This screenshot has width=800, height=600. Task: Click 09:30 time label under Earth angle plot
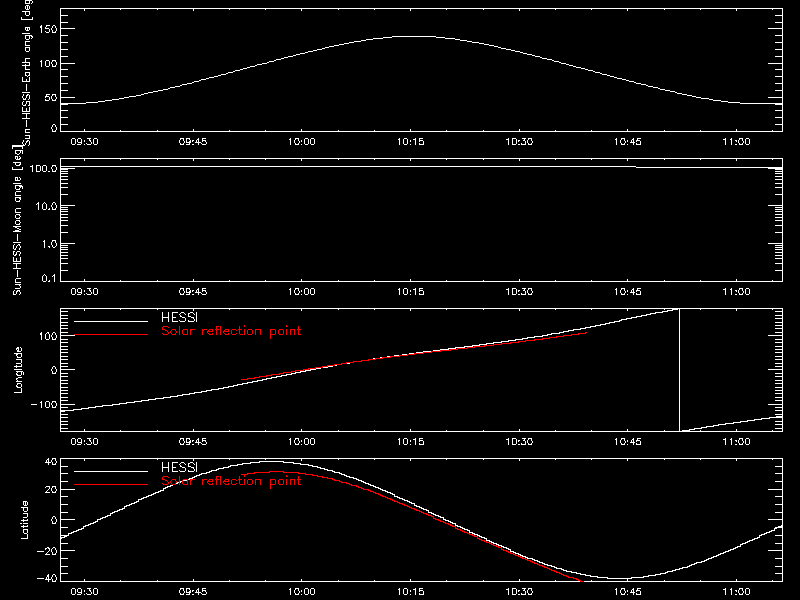coord(84,142)
